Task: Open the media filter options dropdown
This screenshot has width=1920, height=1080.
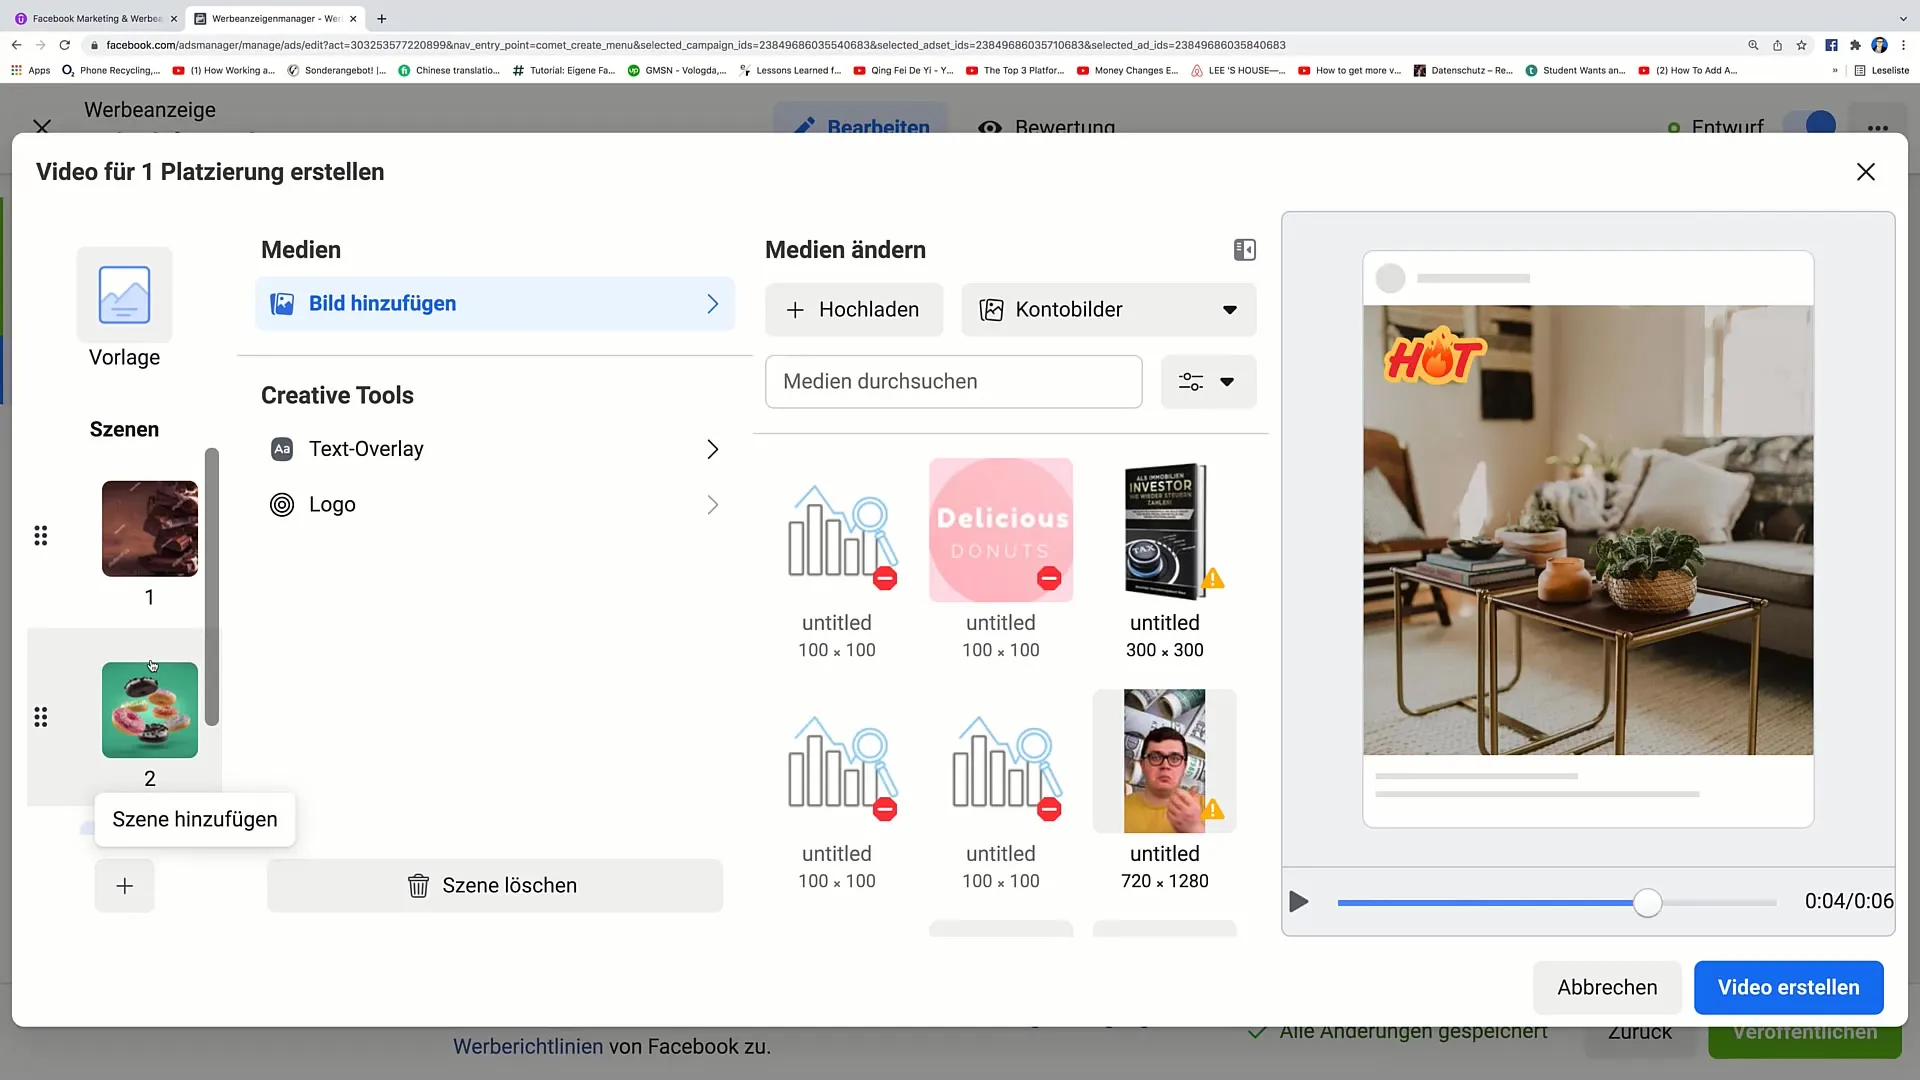Action: tap(1208, 382)
